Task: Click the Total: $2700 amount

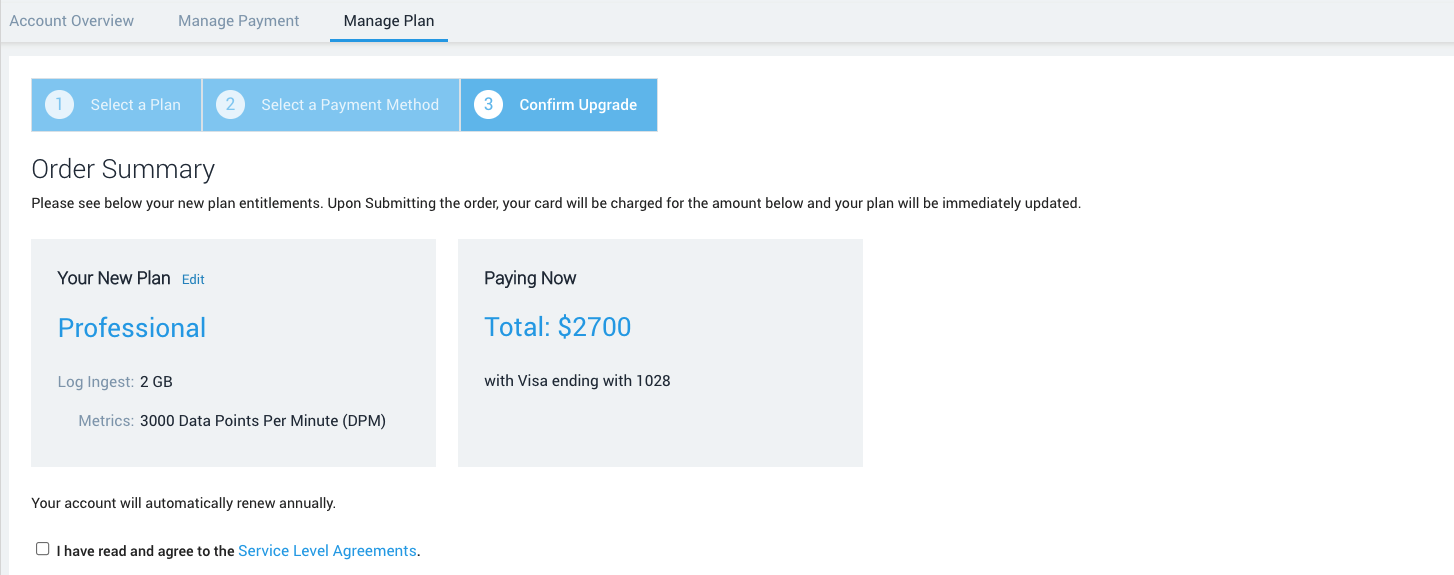Action: 557,327
